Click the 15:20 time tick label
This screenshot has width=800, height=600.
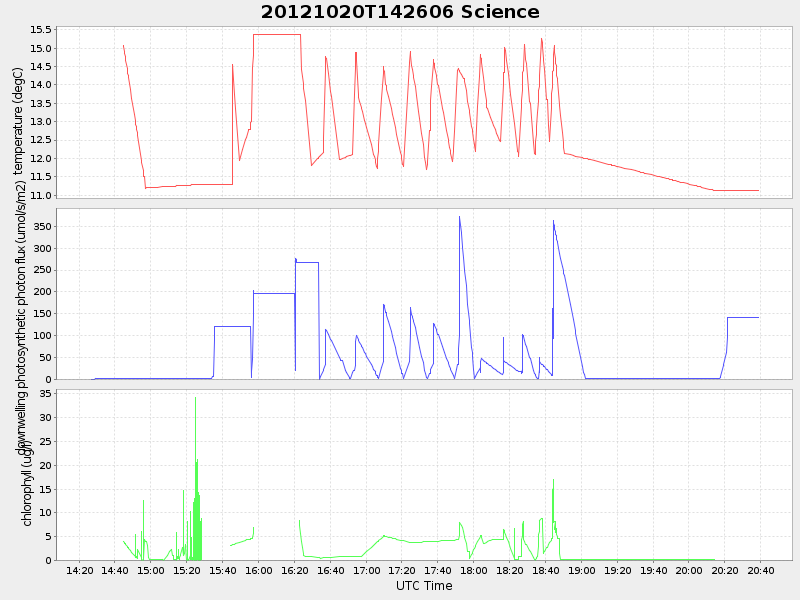point(187,570)
